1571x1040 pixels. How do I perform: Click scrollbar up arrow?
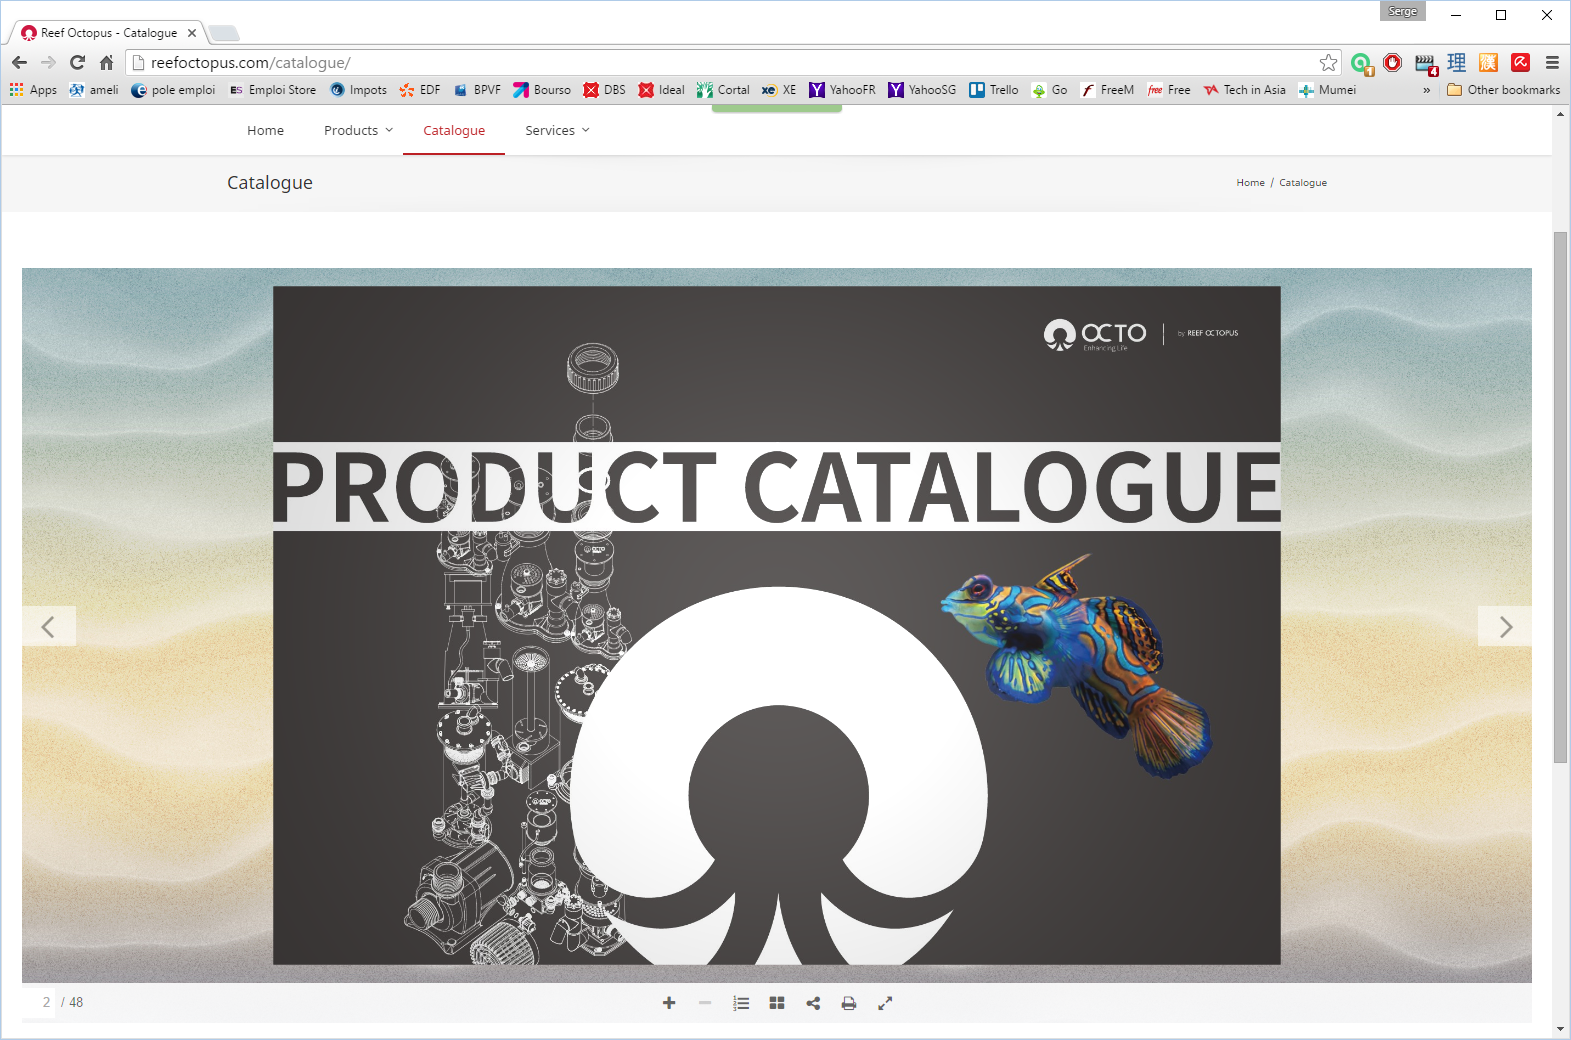point(1560,114)
